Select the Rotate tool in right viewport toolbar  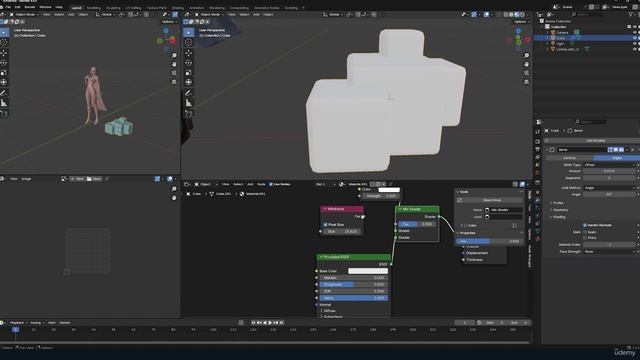pyautogui.click(x=189, y=63)
